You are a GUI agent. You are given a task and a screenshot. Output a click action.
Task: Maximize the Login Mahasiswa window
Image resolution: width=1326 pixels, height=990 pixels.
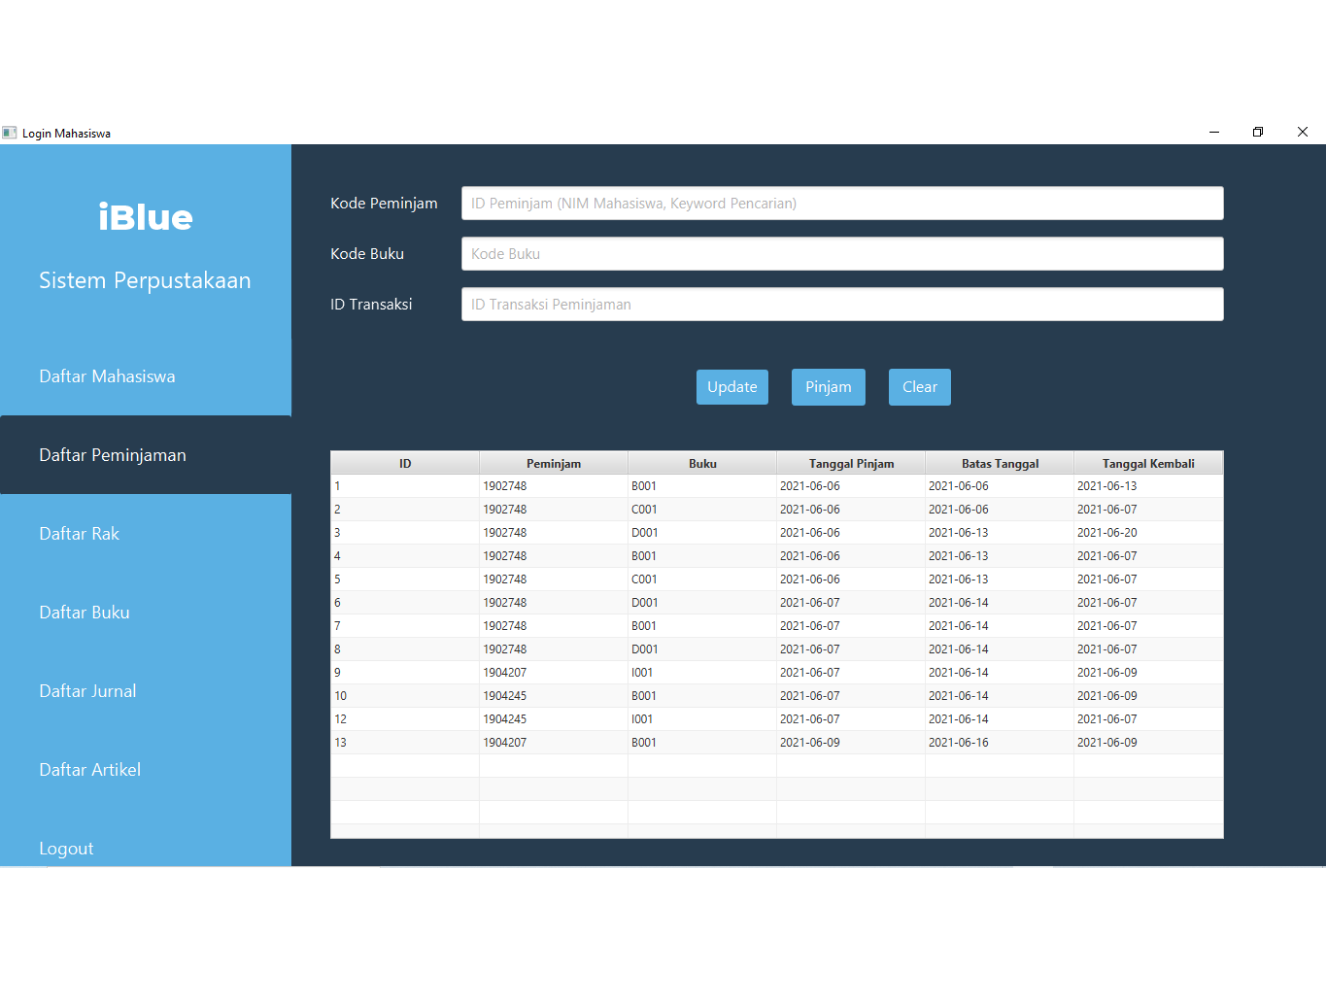(x=1258, y=132)
